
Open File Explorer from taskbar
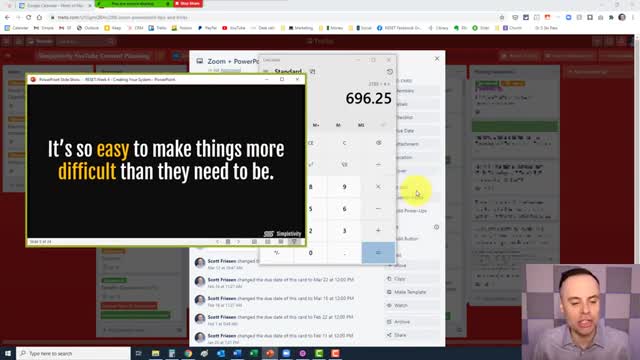[156, 353]
